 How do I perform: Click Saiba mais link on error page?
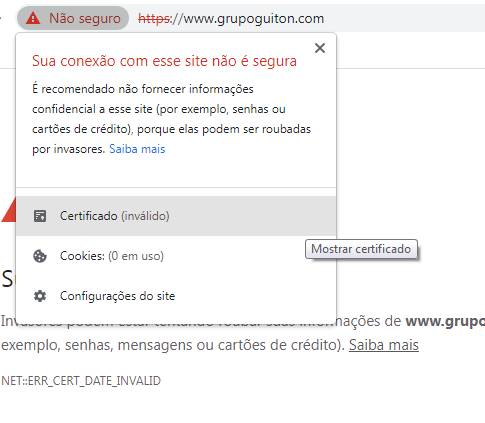pos(384,345)
